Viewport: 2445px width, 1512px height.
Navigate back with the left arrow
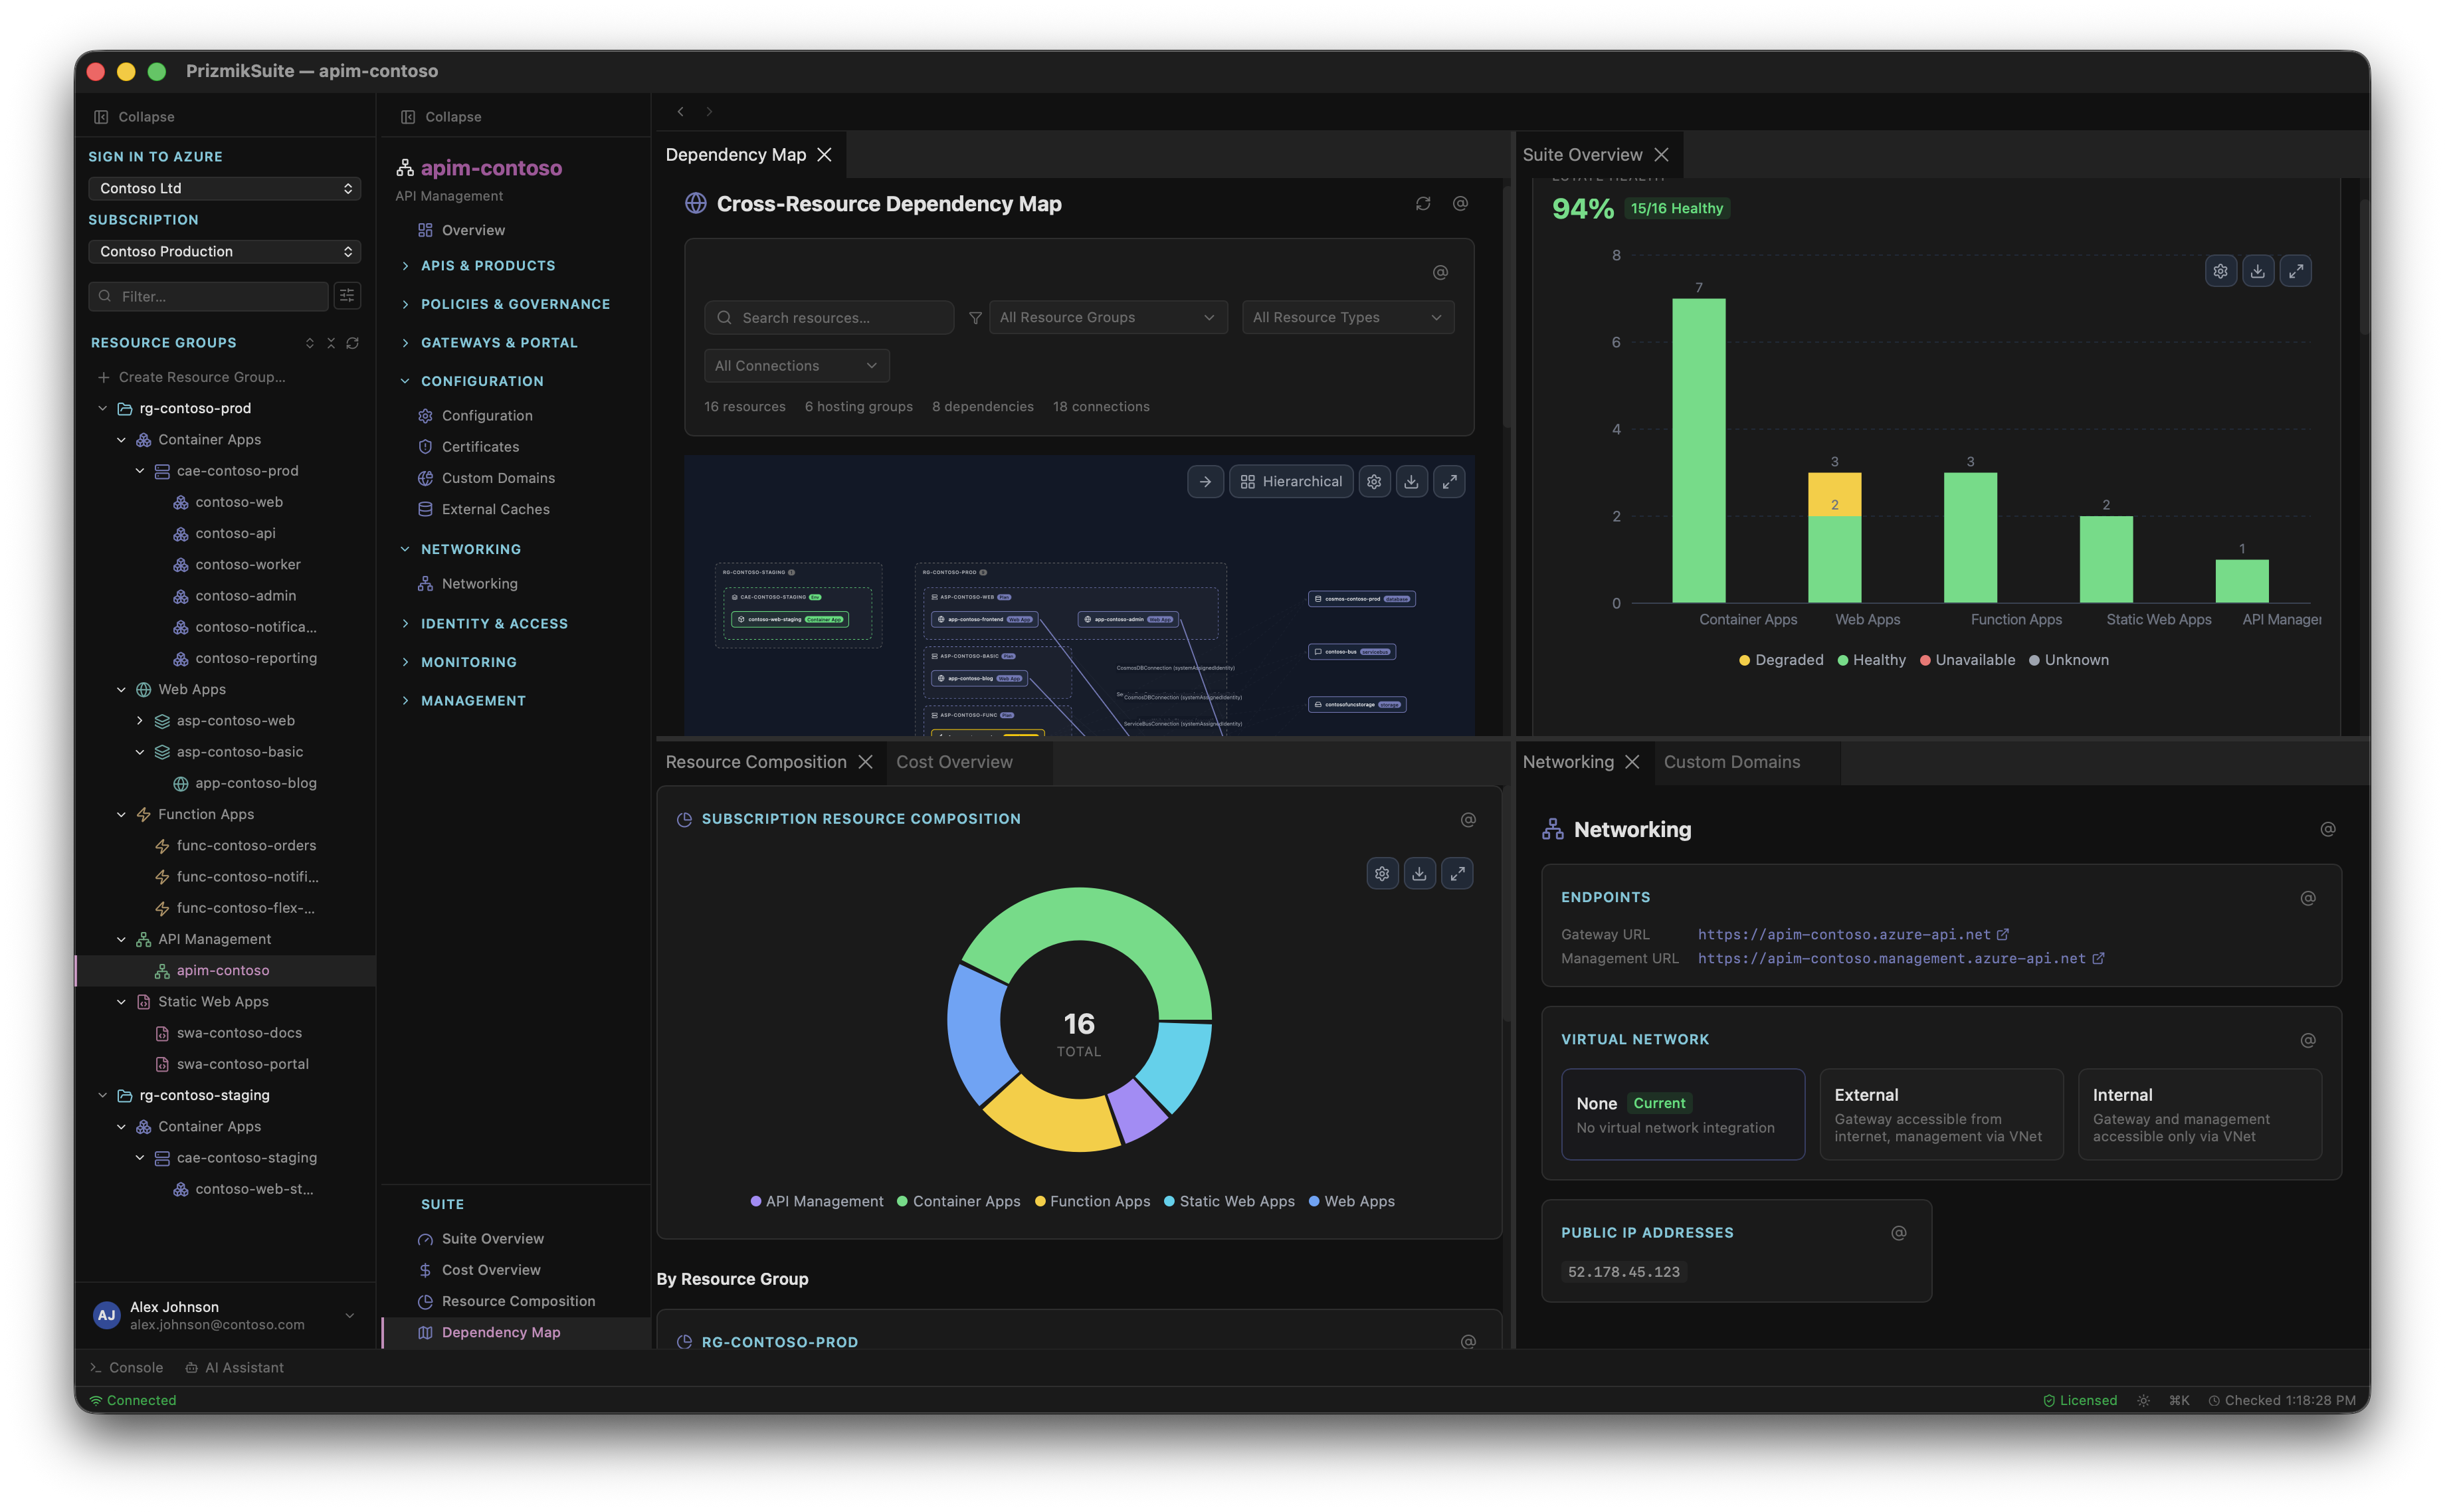[x=680, y=112]
